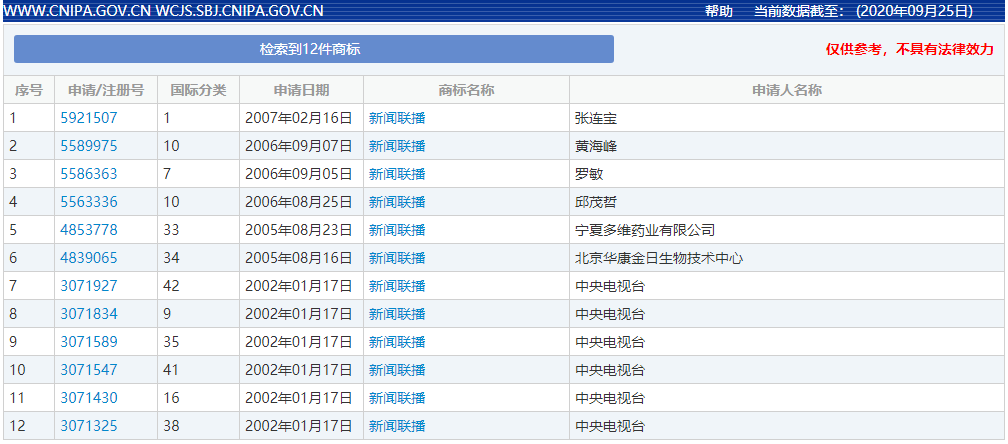Select date 2007年02月16日
Screen dimensions: 1008x444
299,118
